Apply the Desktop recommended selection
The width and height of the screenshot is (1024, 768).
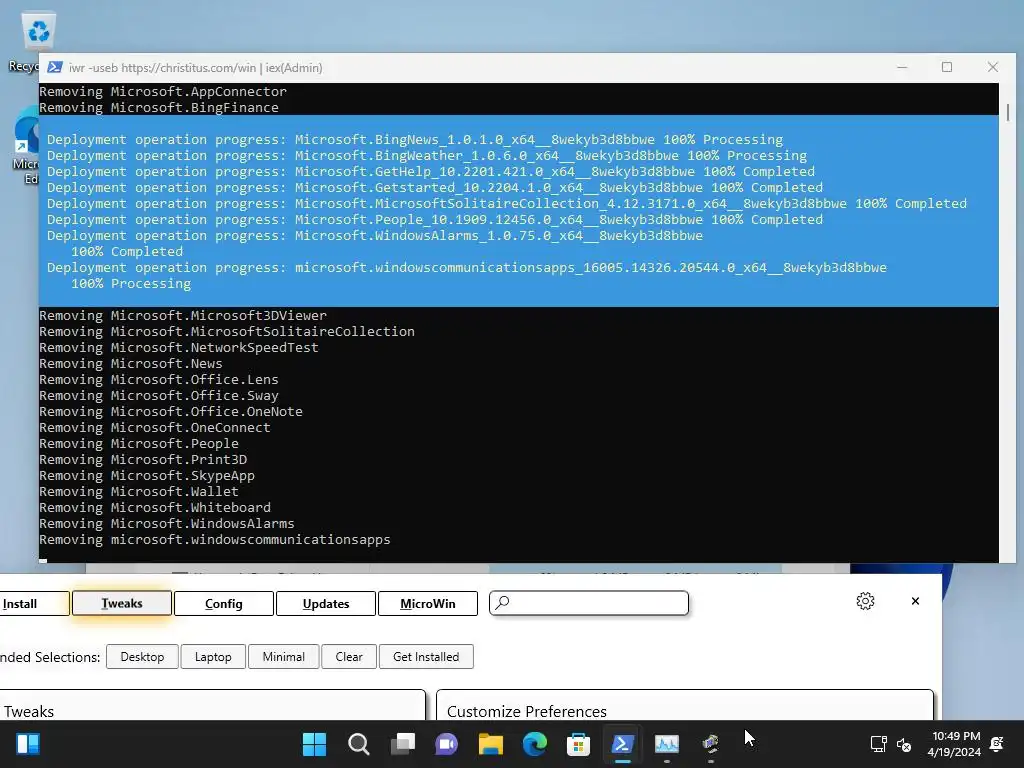click(142, 656)
